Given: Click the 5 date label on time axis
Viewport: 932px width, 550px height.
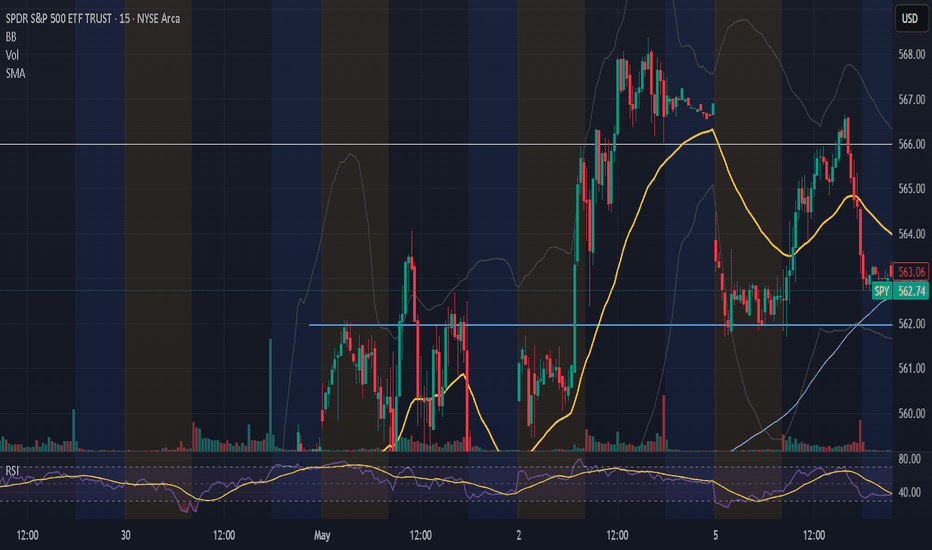Looking at the screenshot, I should coord(715,535).
